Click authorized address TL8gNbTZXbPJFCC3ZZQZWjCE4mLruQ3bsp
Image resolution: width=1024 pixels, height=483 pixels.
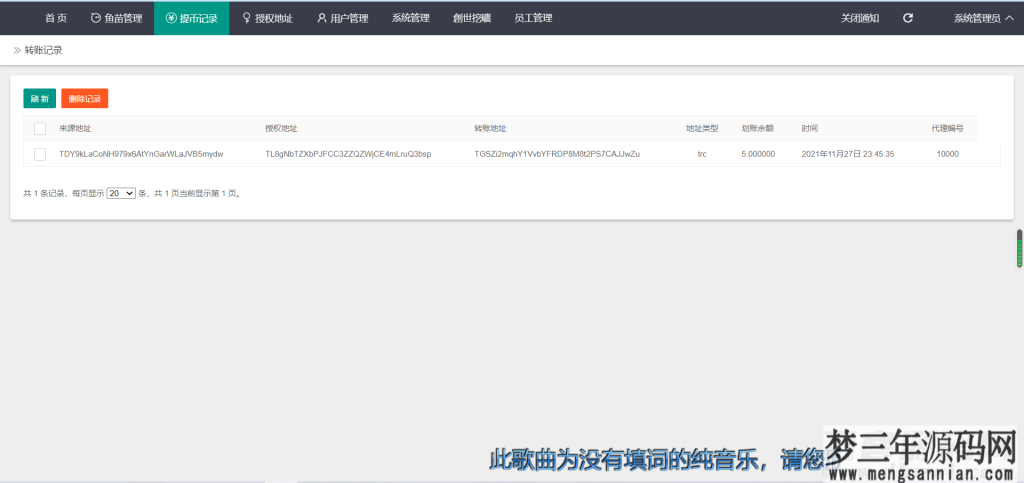pos(348,154)
